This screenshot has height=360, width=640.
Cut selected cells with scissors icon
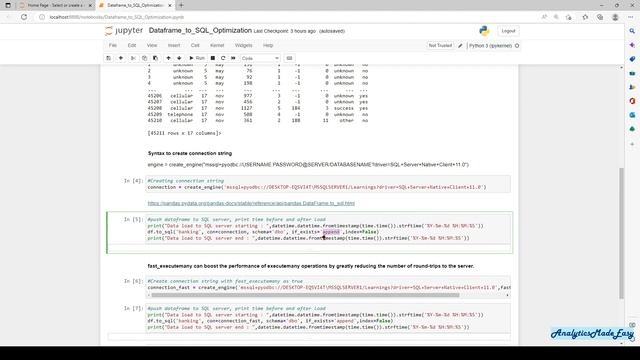[133, 58]
